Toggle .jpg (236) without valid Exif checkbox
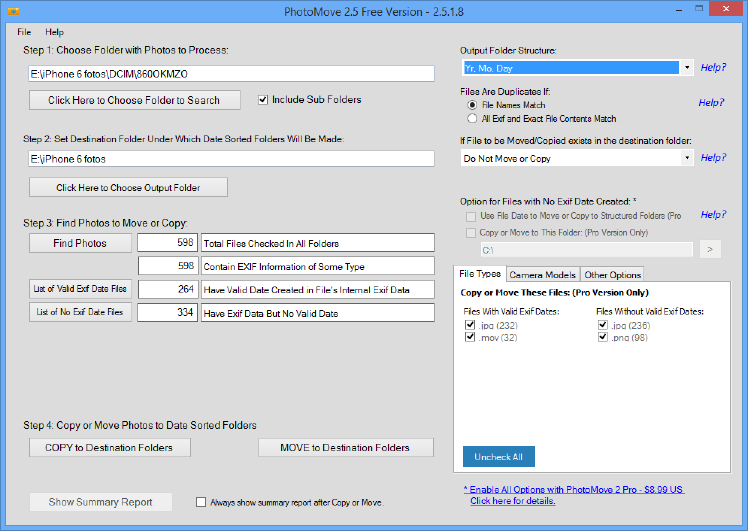This screenshot has width=748, height=531. pyautogui.click(x=603, y=325)
